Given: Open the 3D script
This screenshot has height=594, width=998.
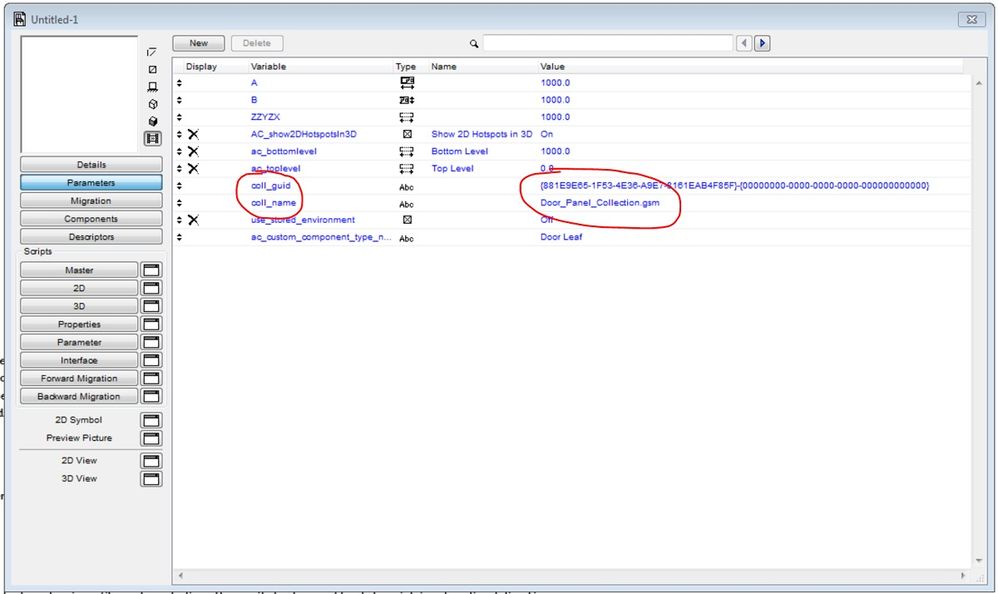Looking at the screenshot, I should pyautogui.click(x=79, y=306).
